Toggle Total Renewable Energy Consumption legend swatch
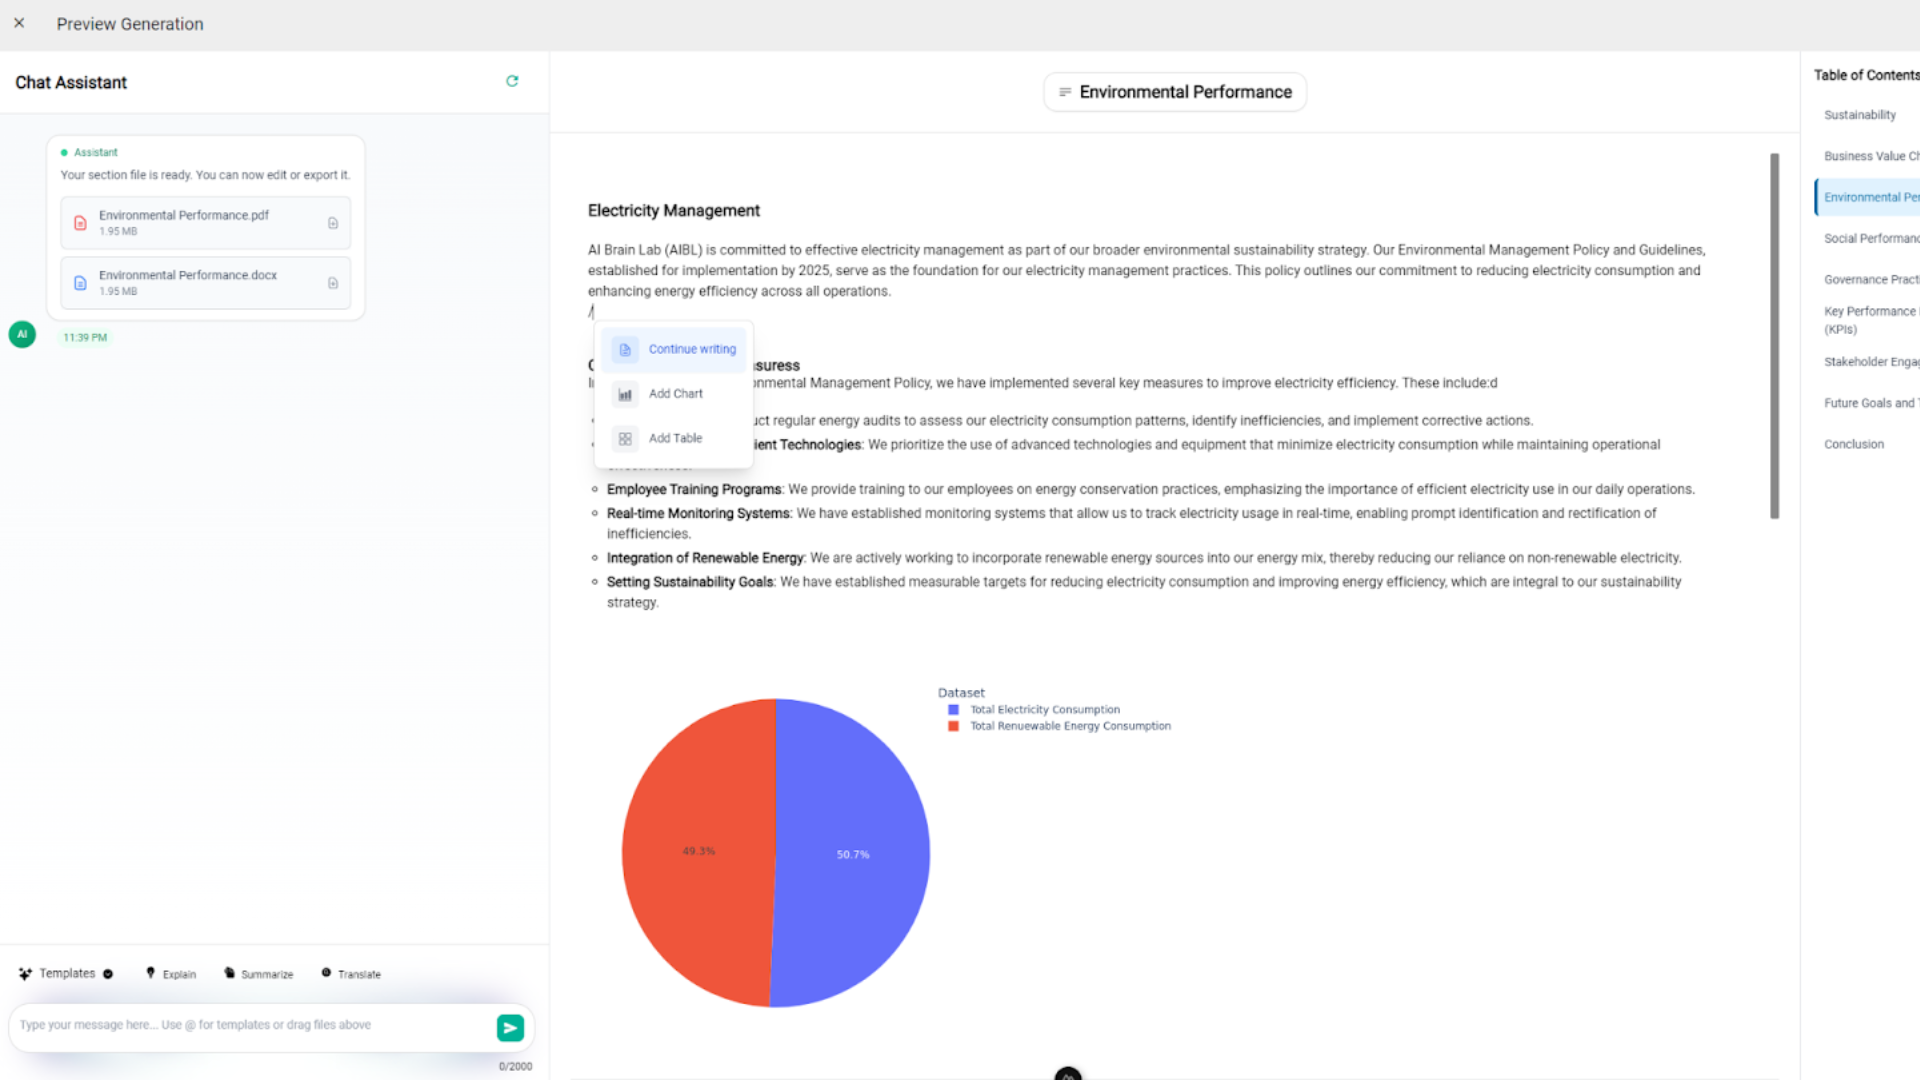 (953, 726)
